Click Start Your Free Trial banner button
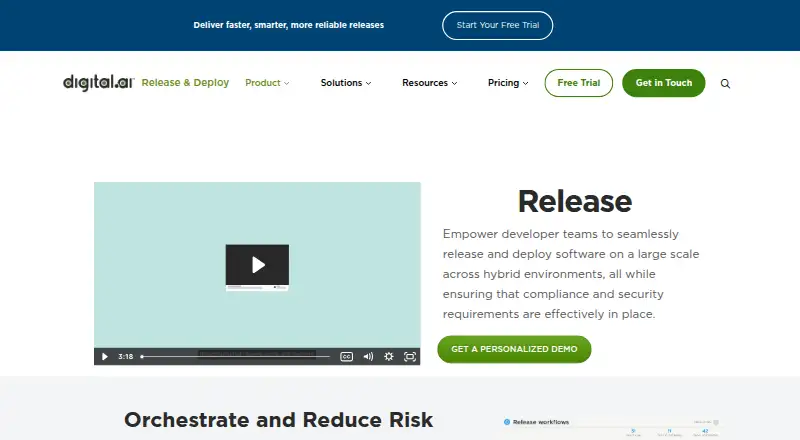This screenshot has width=800, height=440. tap(497, 25)
